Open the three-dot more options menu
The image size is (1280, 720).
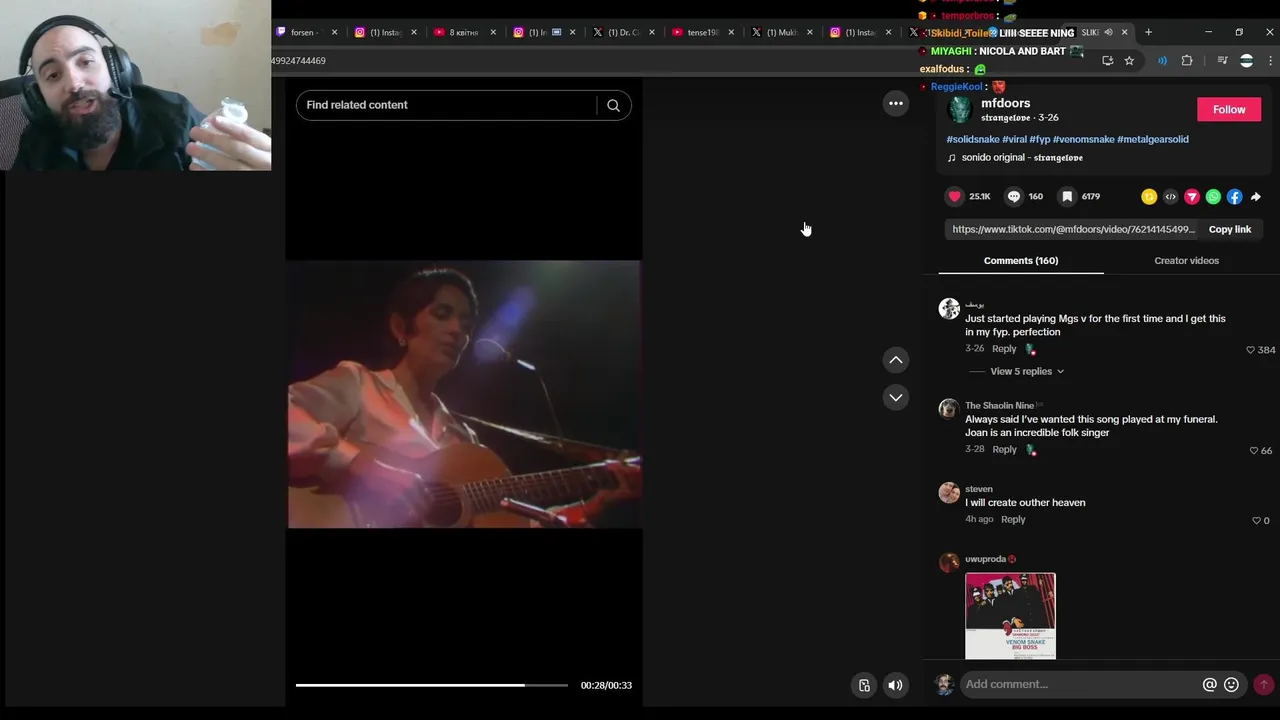tap(896, 103)
